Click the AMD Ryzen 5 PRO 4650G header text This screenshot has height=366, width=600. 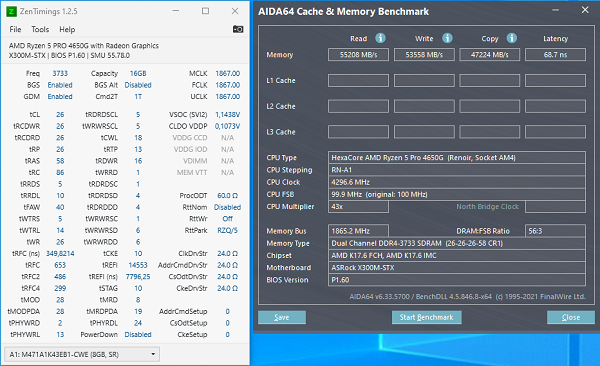click(84, 46)
